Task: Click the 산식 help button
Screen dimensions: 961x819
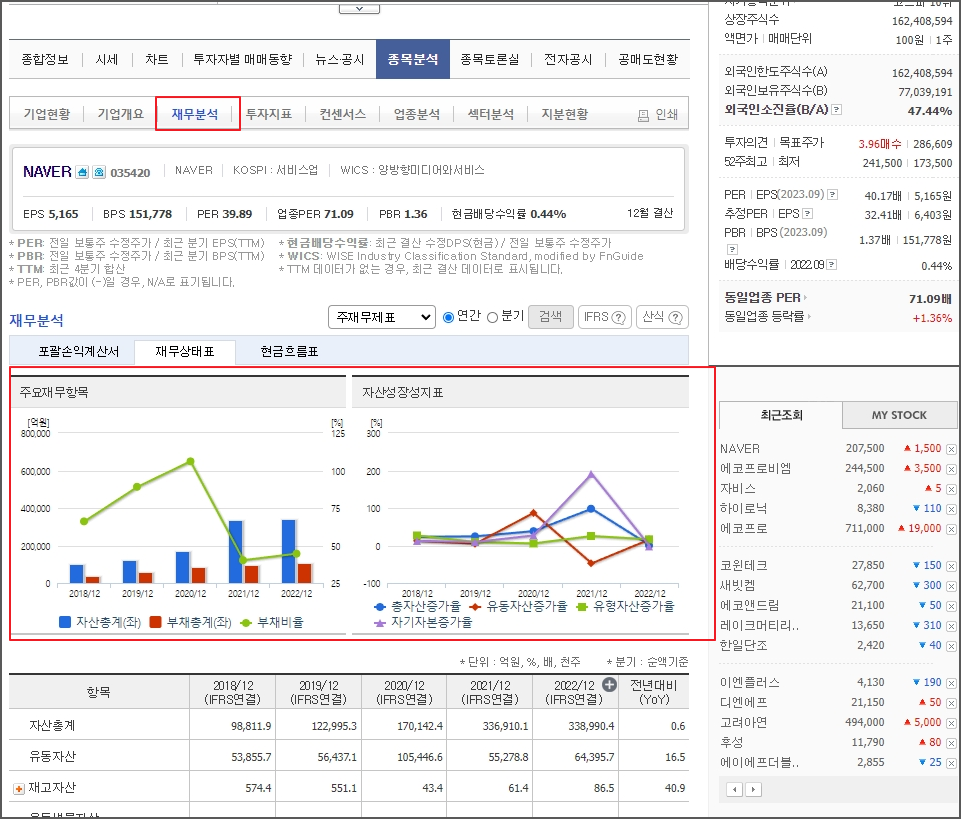Action: 662,317
